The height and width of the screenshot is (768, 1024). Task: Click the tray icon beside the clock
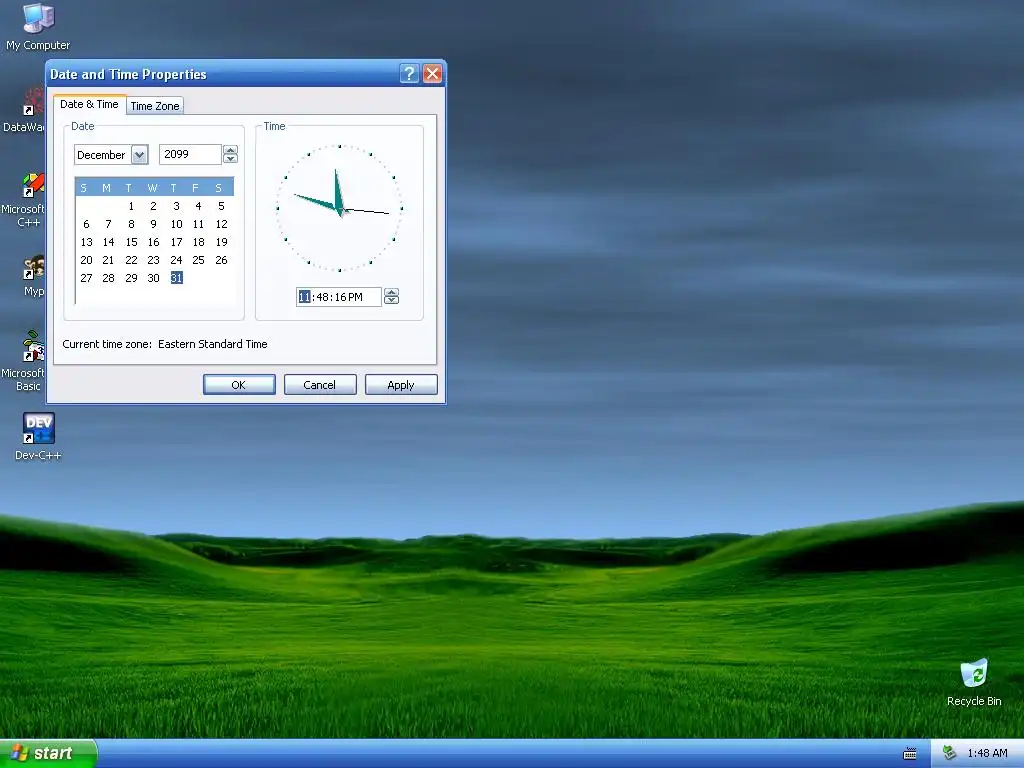coord(950,753)
